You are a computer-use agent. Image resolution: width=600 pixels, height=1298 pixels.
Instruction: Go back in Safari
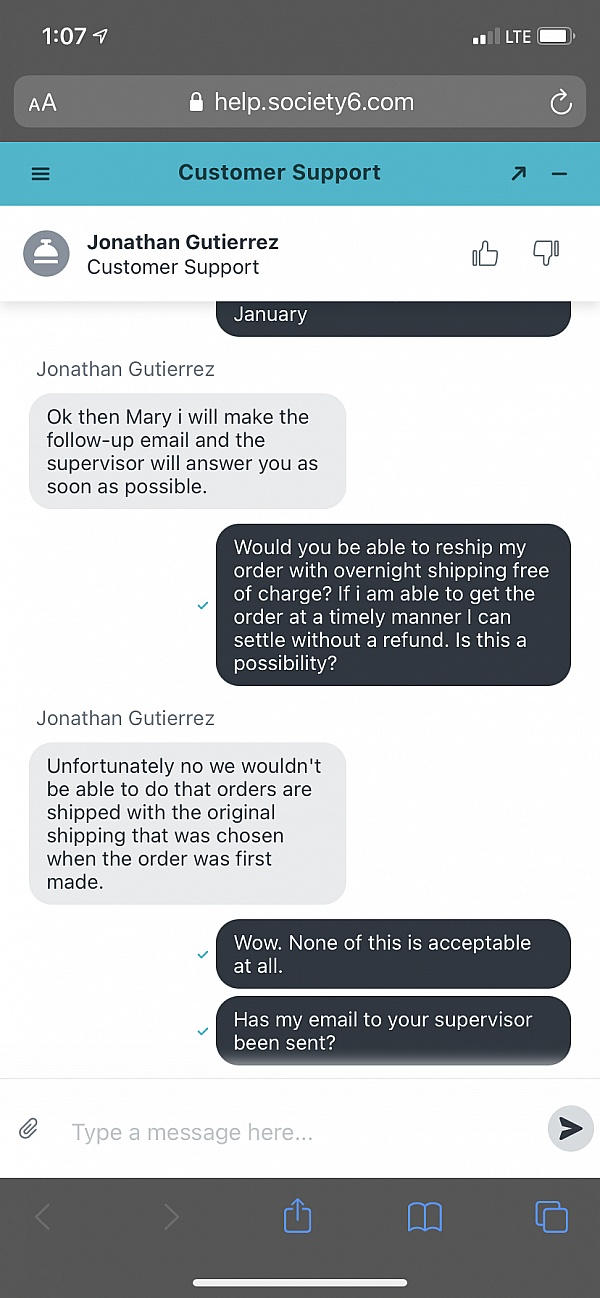point(42,1217)
